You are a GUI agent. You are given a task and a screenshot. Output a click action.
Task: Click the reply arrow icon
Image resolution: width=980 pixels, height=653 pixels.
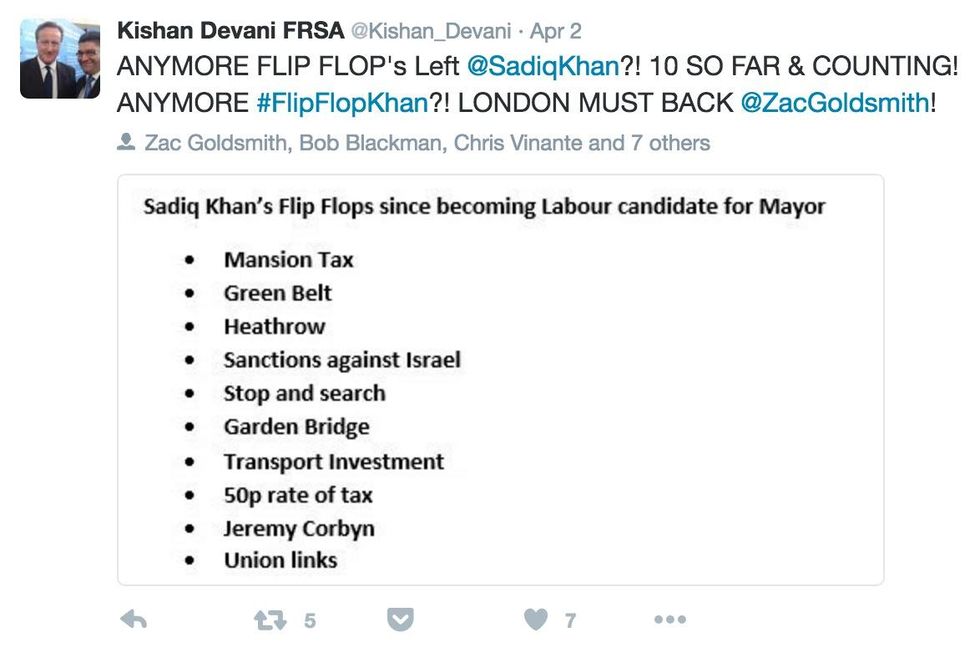click(134, 620)
